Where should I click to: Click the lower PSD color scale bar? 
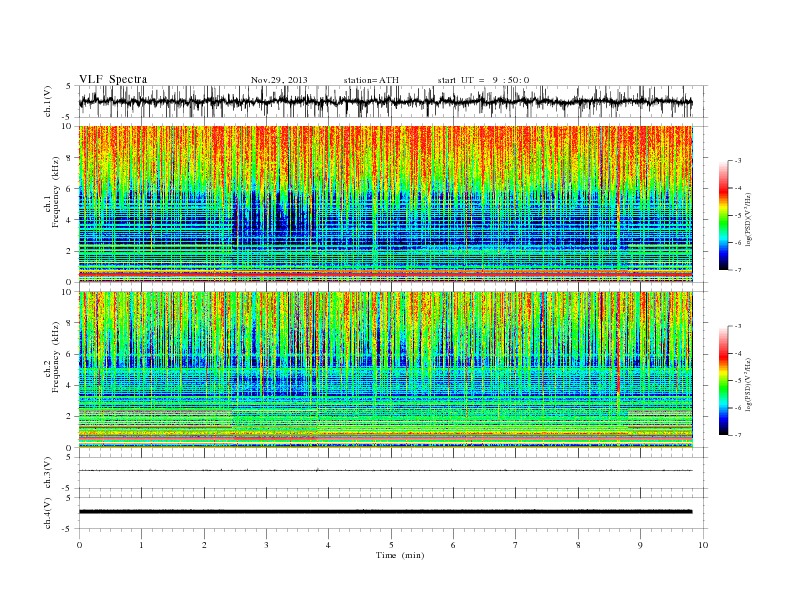pos(723,380)
